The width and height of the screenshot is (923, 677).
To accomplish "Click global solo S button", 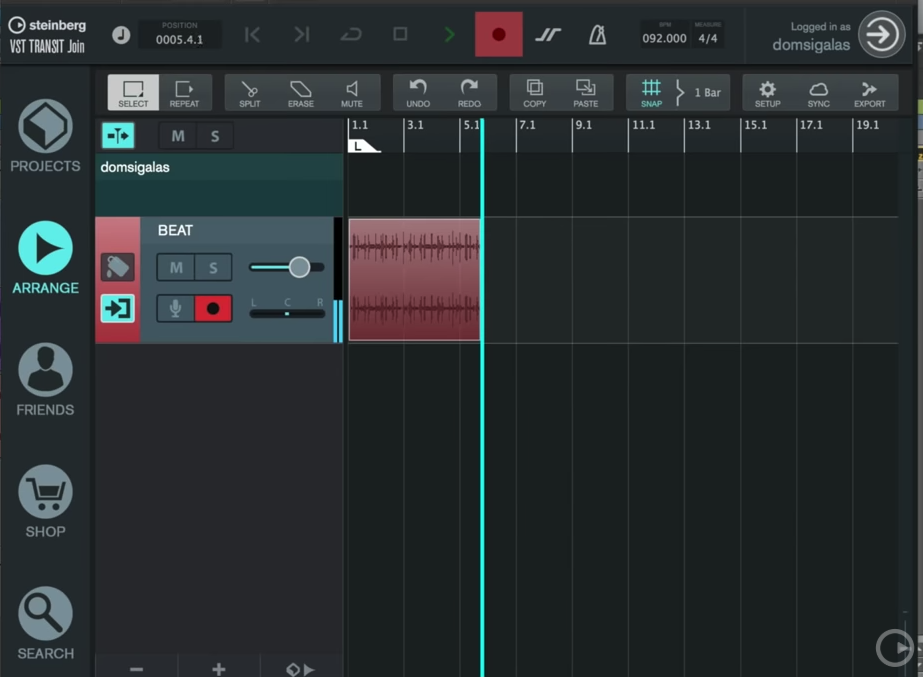I will (x=215, y=137).
